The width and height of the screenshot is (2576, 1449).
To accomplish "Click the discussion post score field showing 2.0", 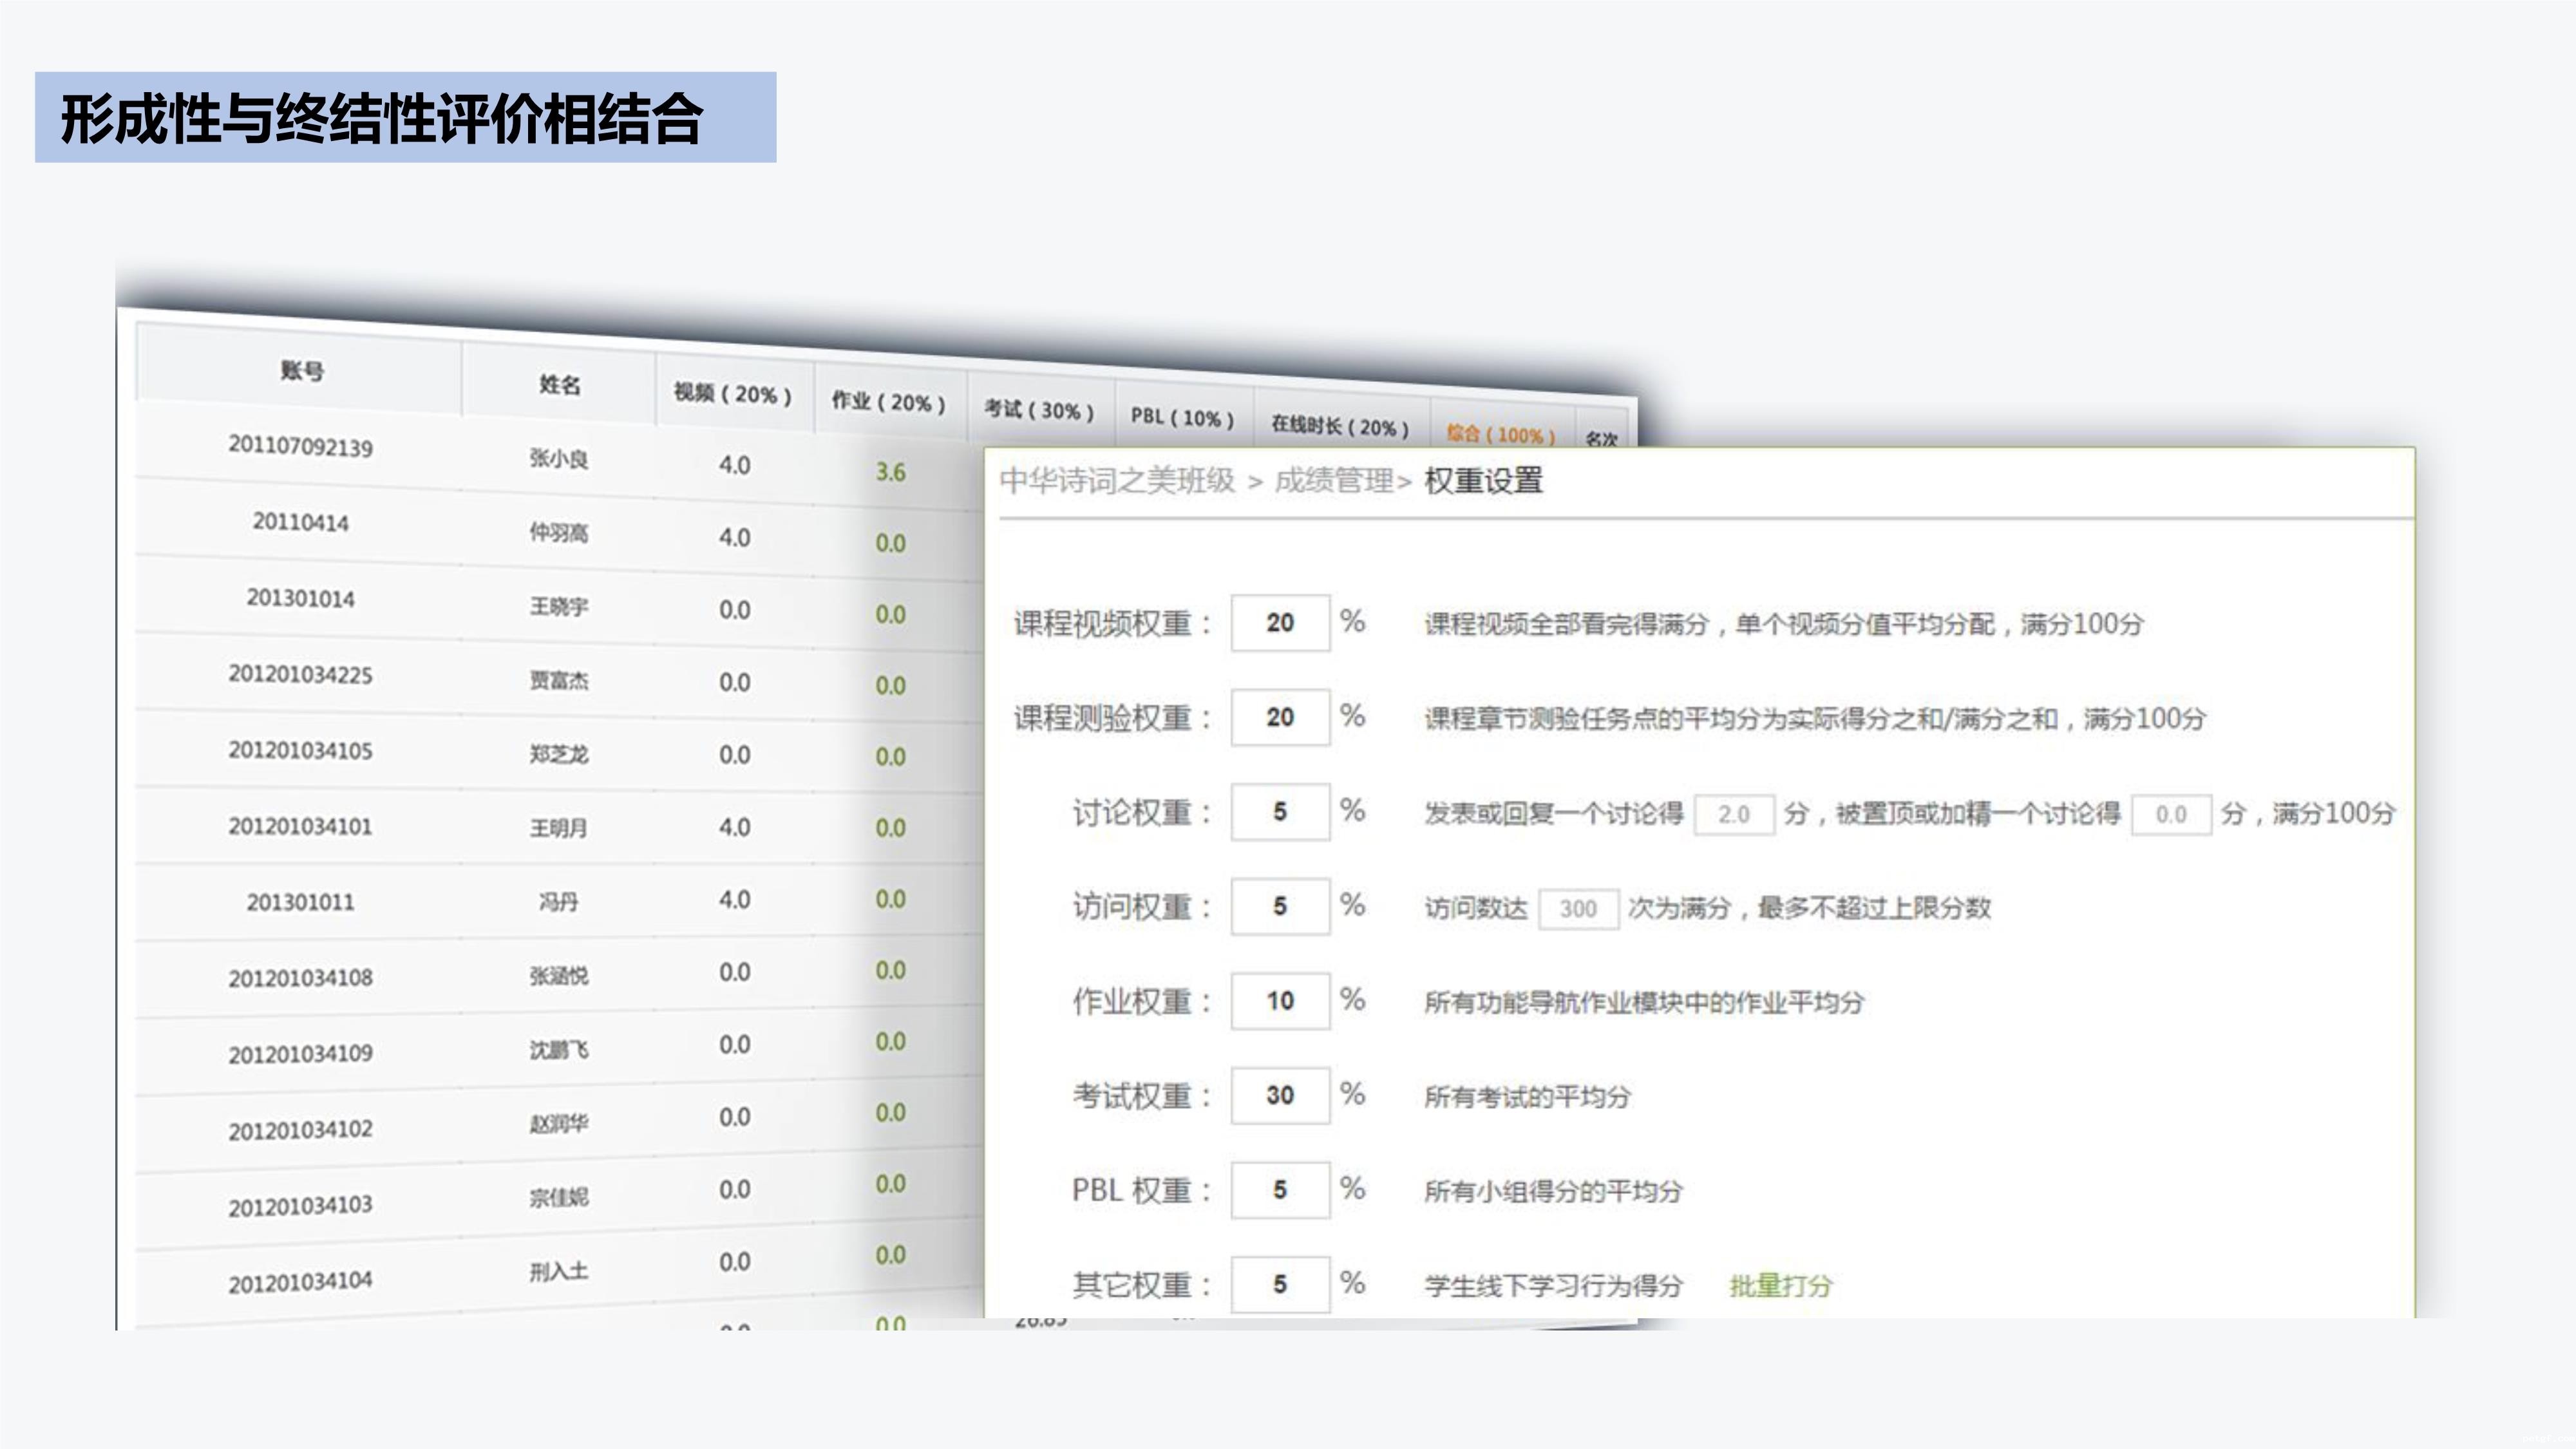I will point(1734,814).
